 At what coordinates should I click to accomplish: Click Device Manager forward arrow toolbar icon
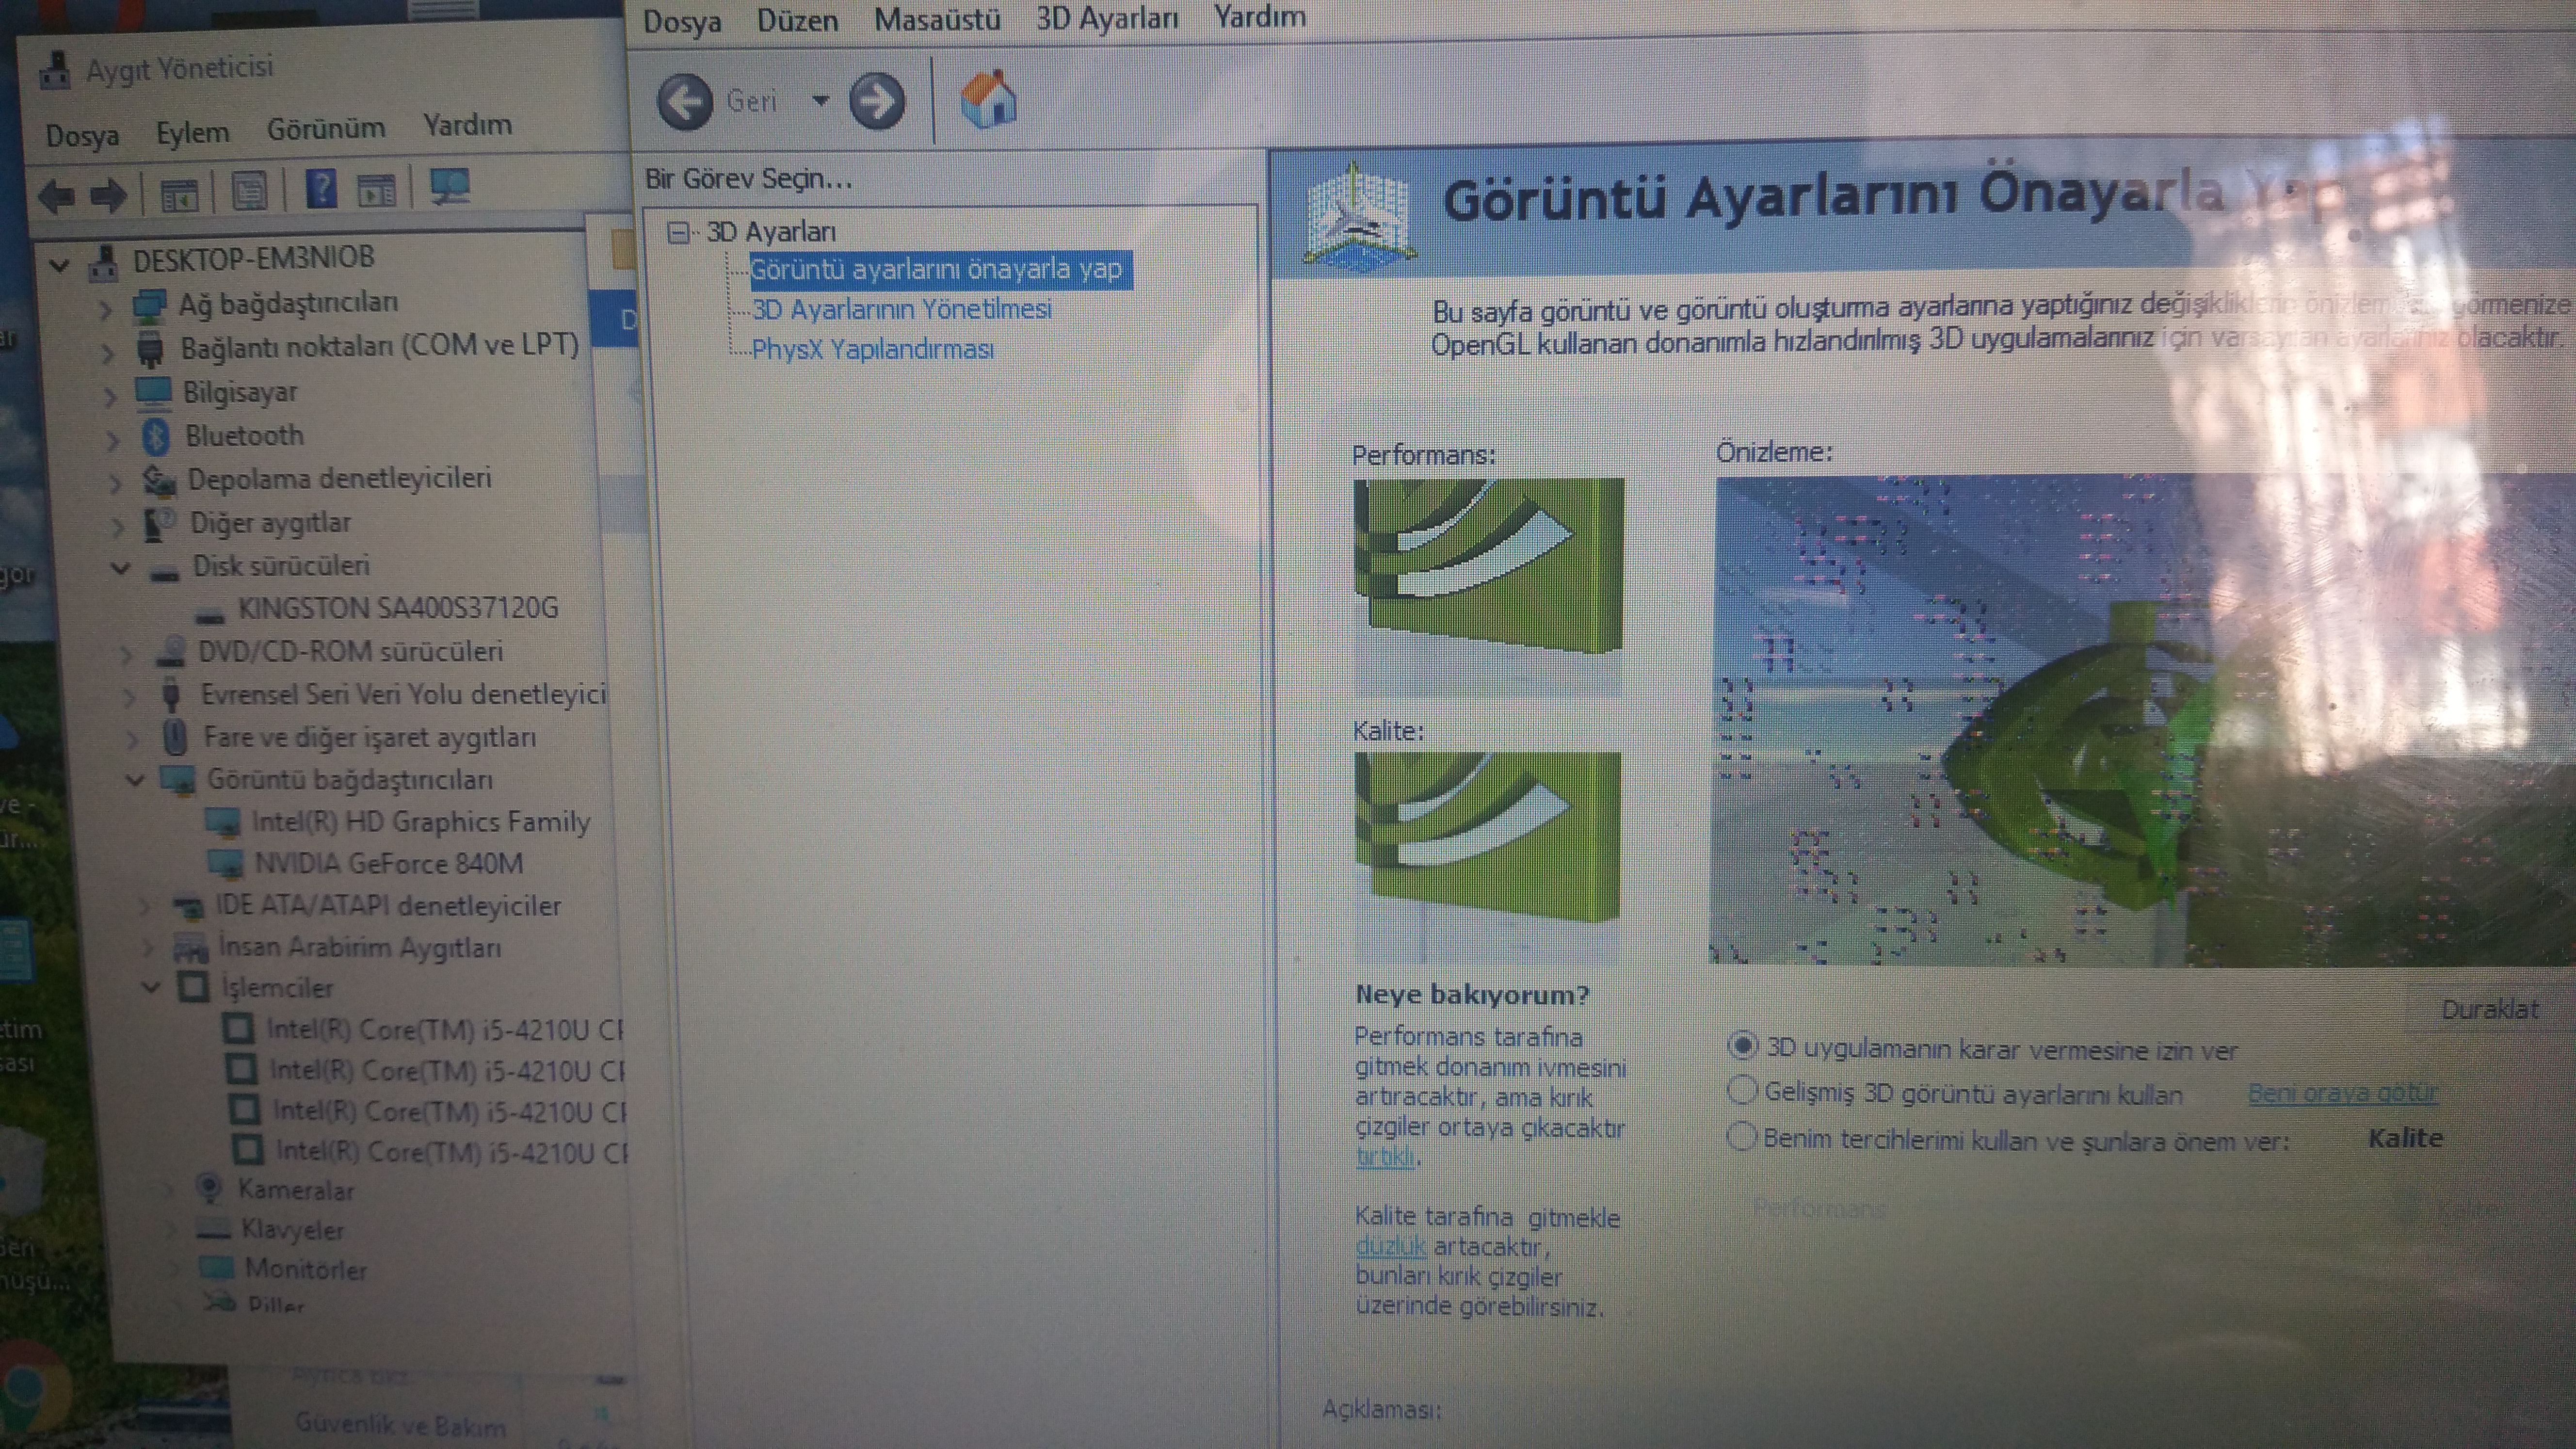tap(109, 195)
